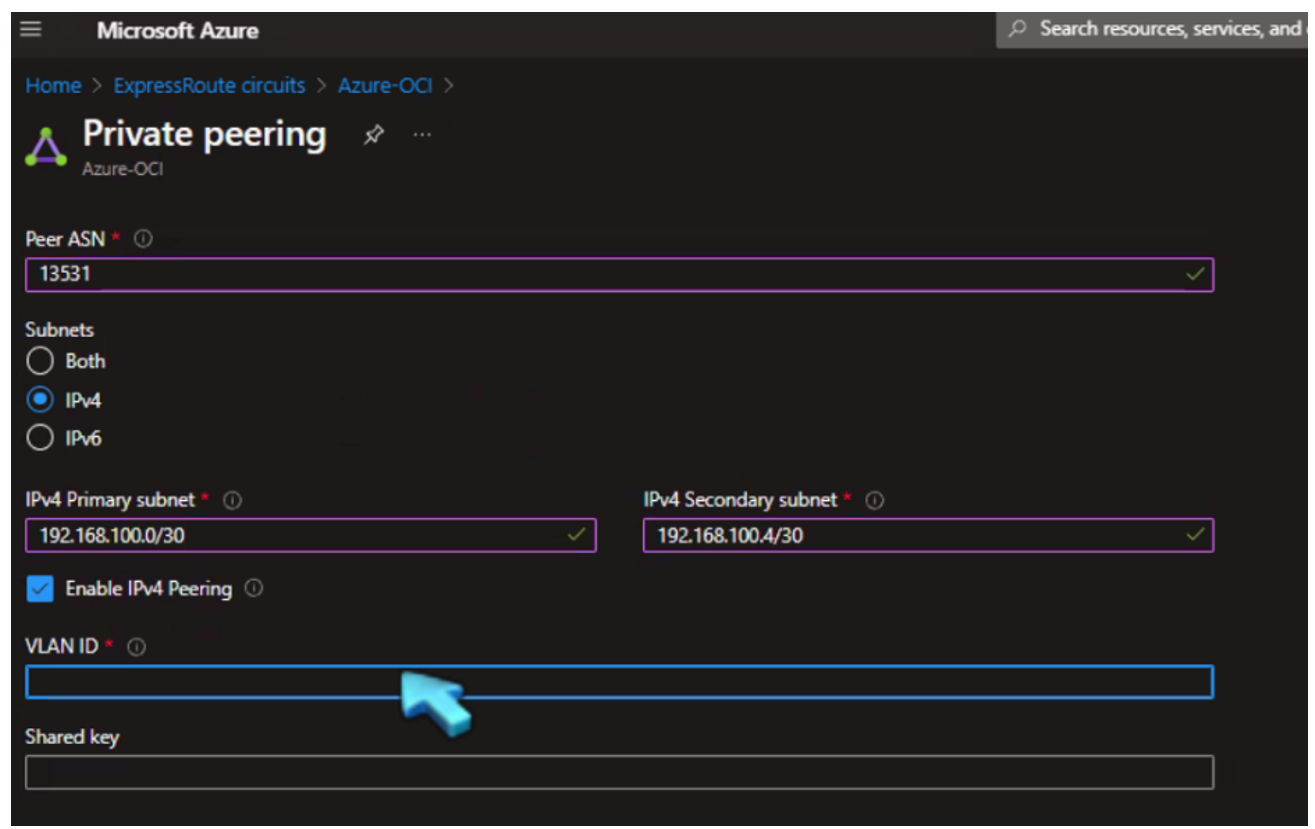Viewport: 1315px width, 829px height.
Task: Pin the Private peering blade
Action: 373,135
